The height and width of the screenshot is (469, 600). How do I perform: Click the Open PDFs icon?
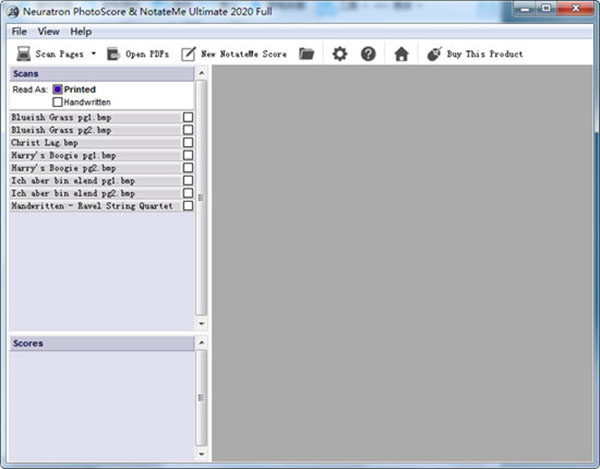tap(113, 54)
